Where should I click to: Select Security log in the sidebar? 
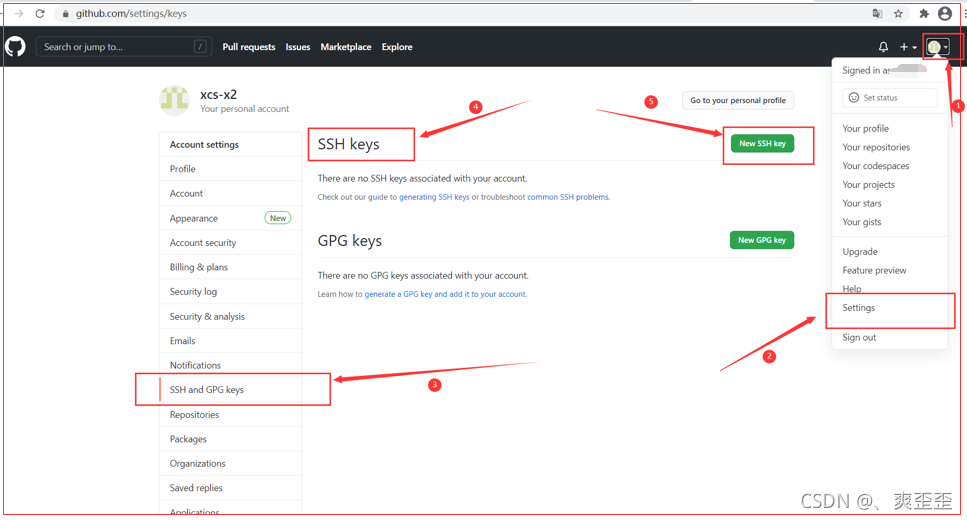(x=230, y=292)
